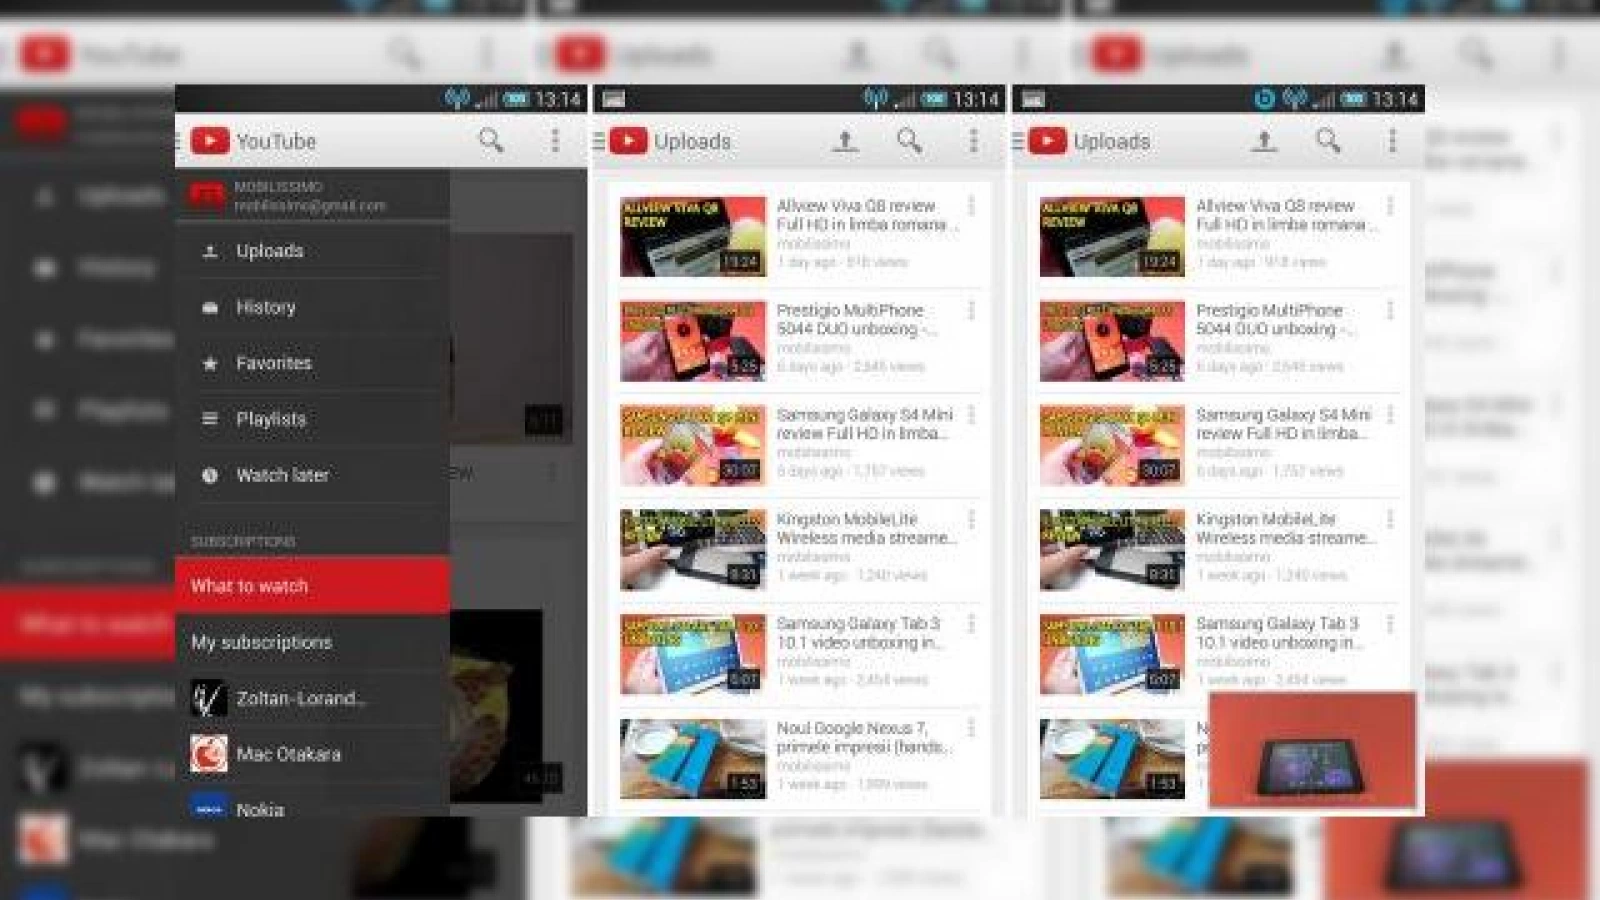Open Samsung Galaxy S4 Mini title in right screen
1600x900 pixels.
coord(1283,424)
